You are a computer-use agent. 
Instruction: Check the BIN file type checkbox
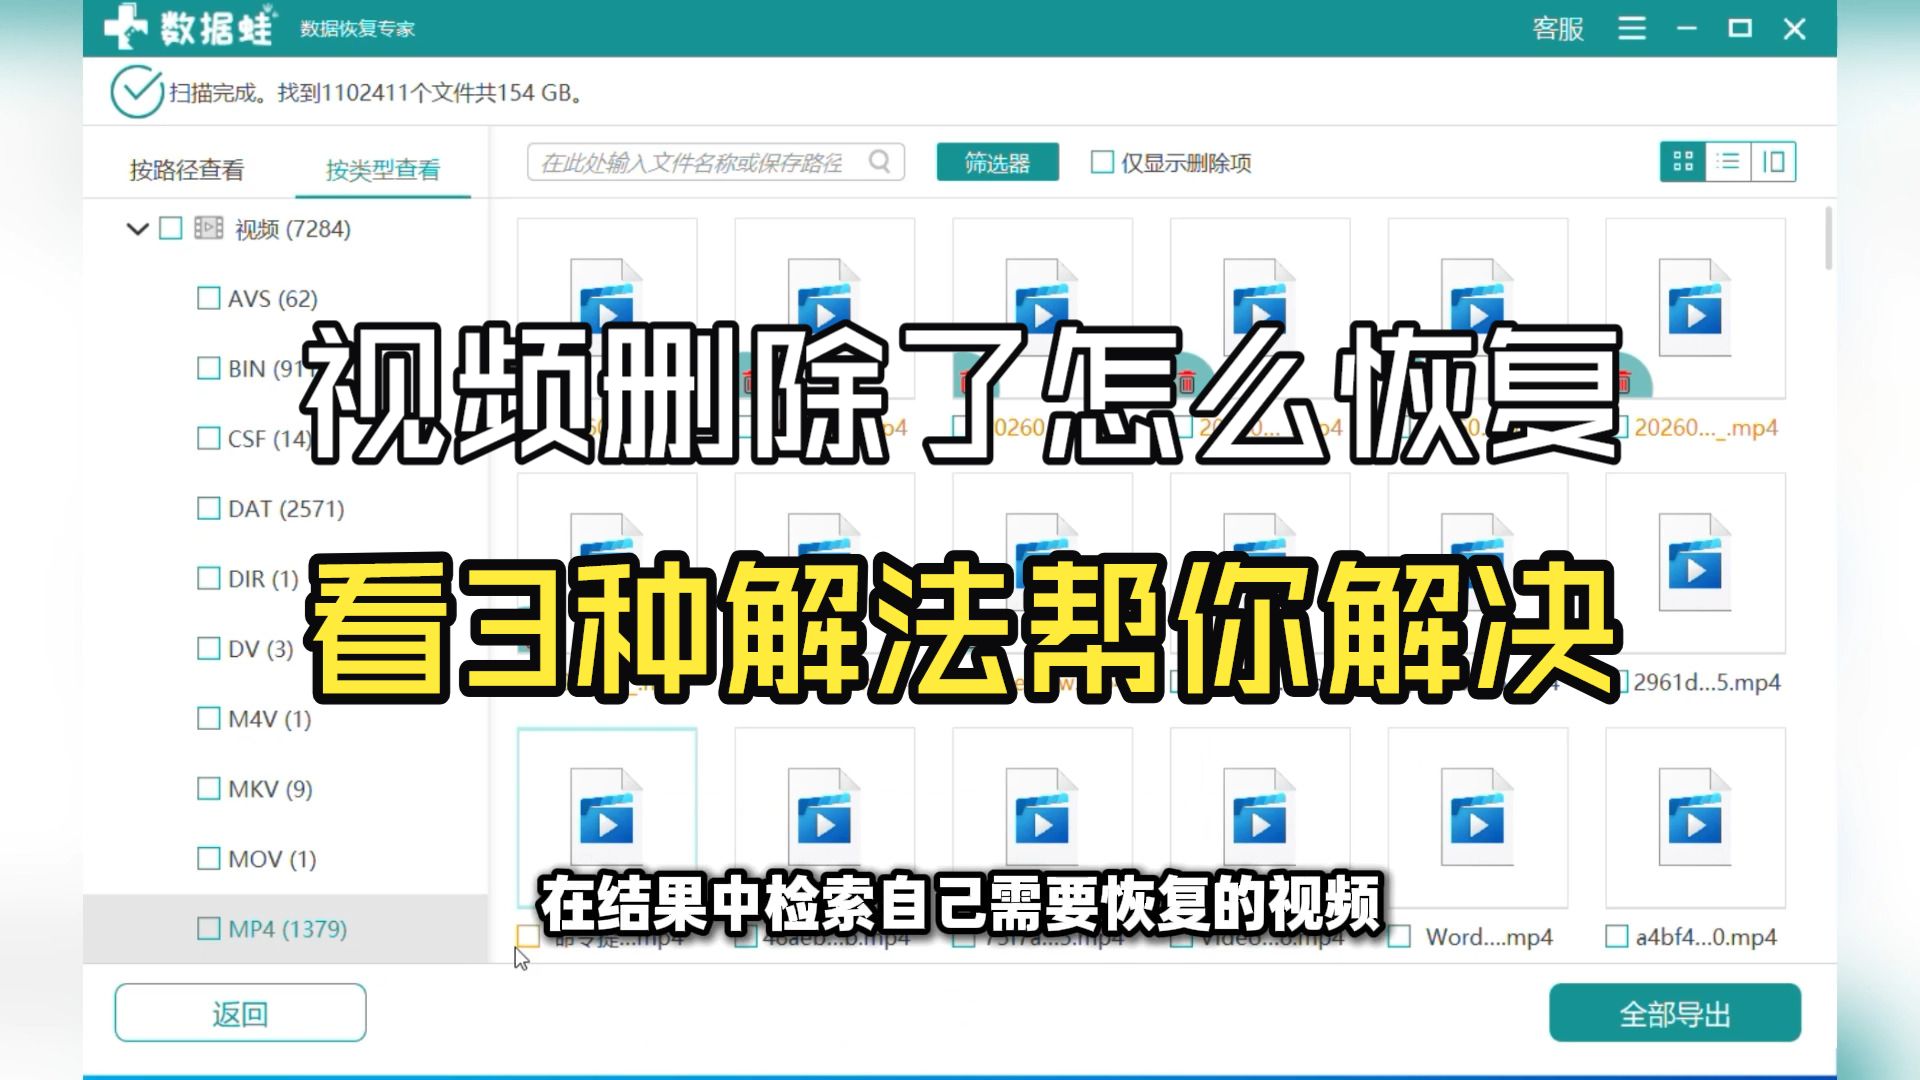pos(208,368)
